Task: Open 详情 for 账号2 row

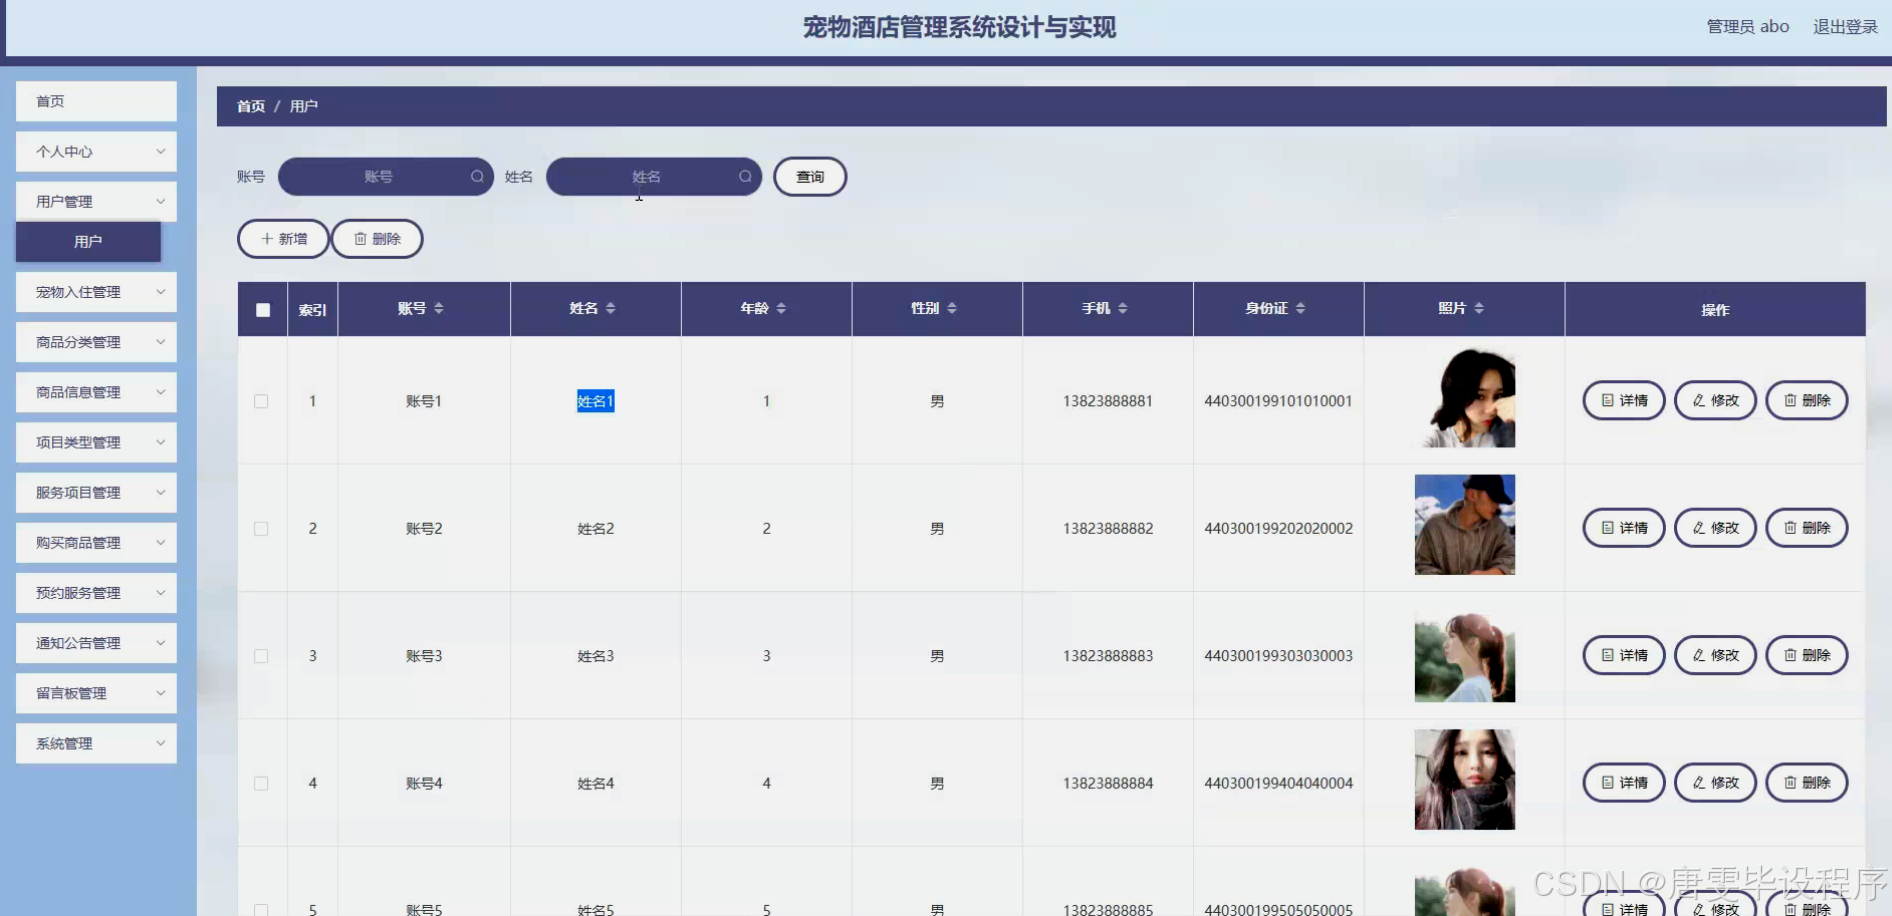Action: point(1624,527)
